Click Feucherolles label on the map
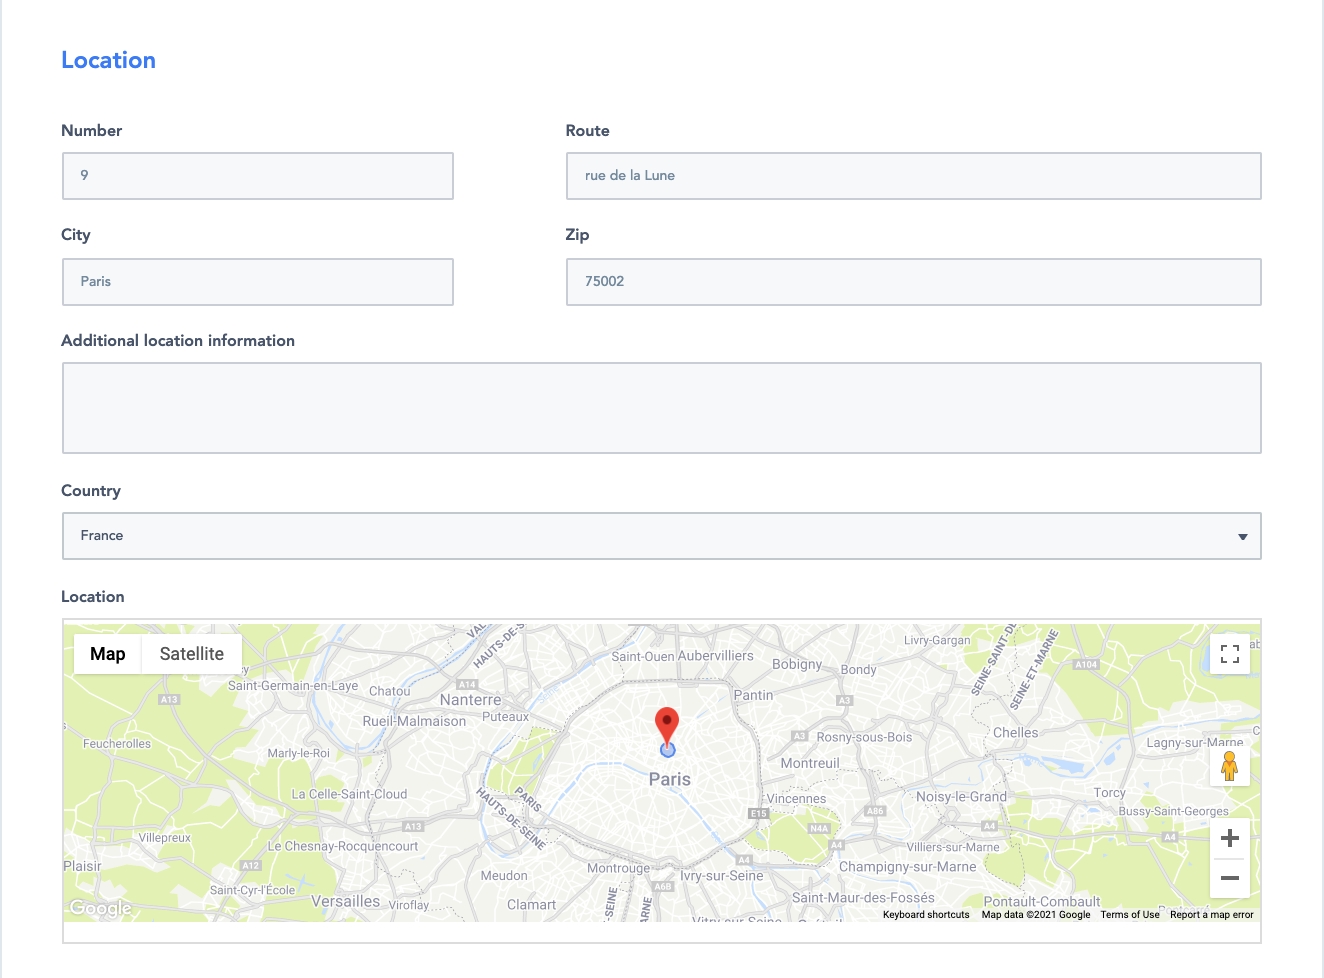The height and width of the screenshot is (978, 1324). (x=117, y=744)
